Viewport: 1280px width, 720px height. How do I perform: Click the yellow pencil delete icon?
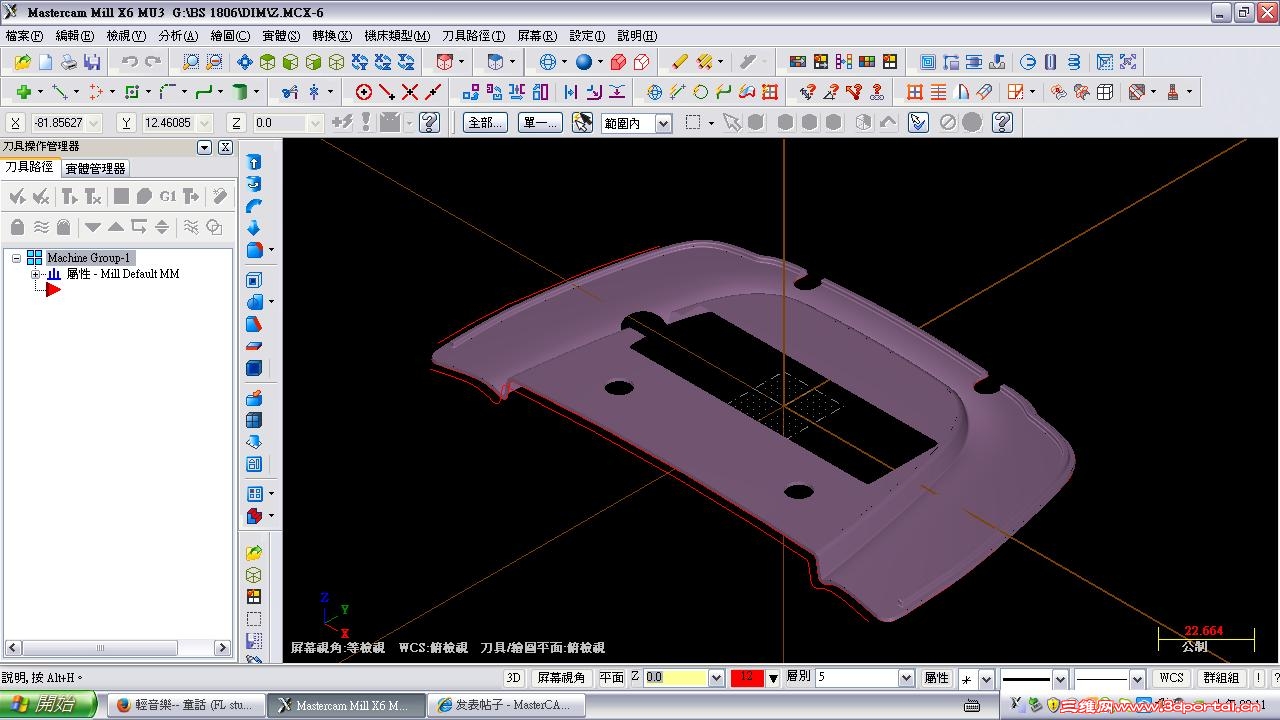click(x=680, y=62)
